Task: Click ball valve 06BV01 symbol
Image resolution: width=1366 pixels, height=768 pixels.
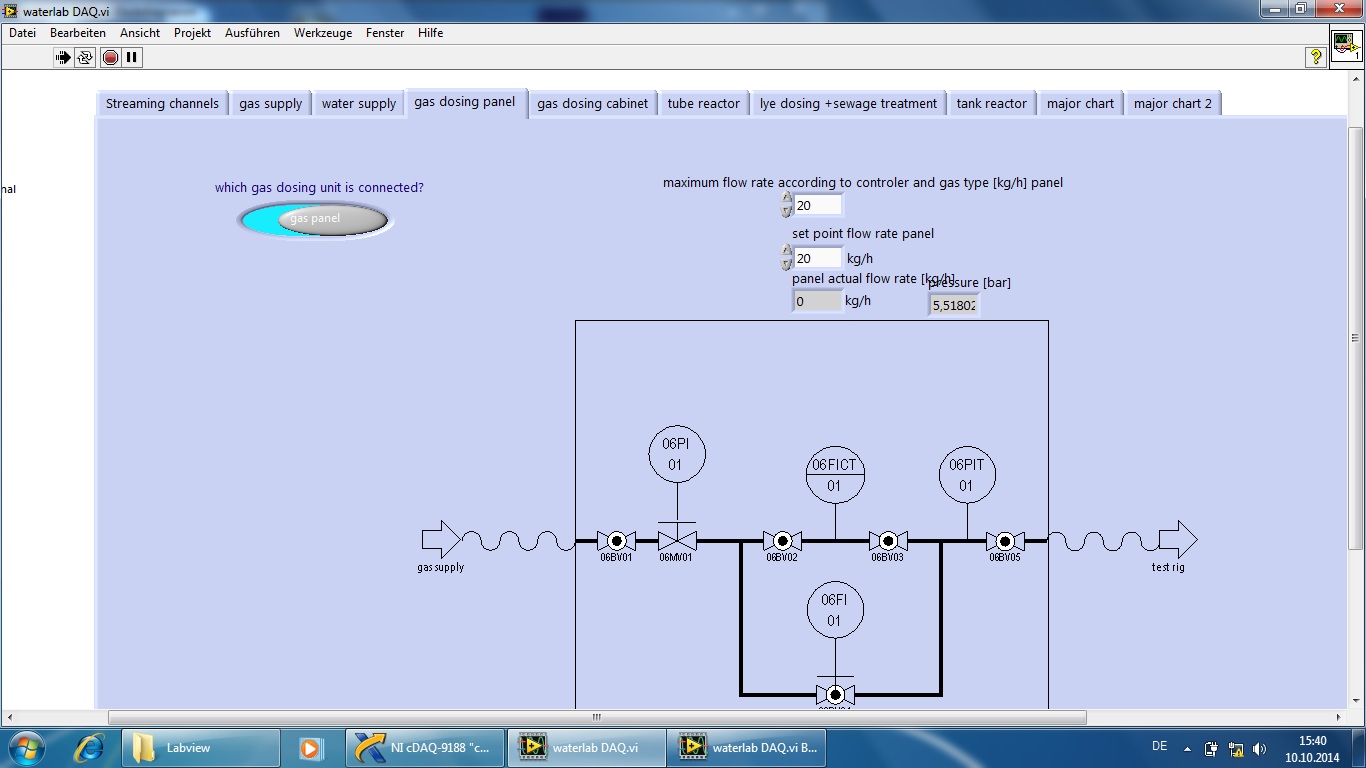Action: 616,541
